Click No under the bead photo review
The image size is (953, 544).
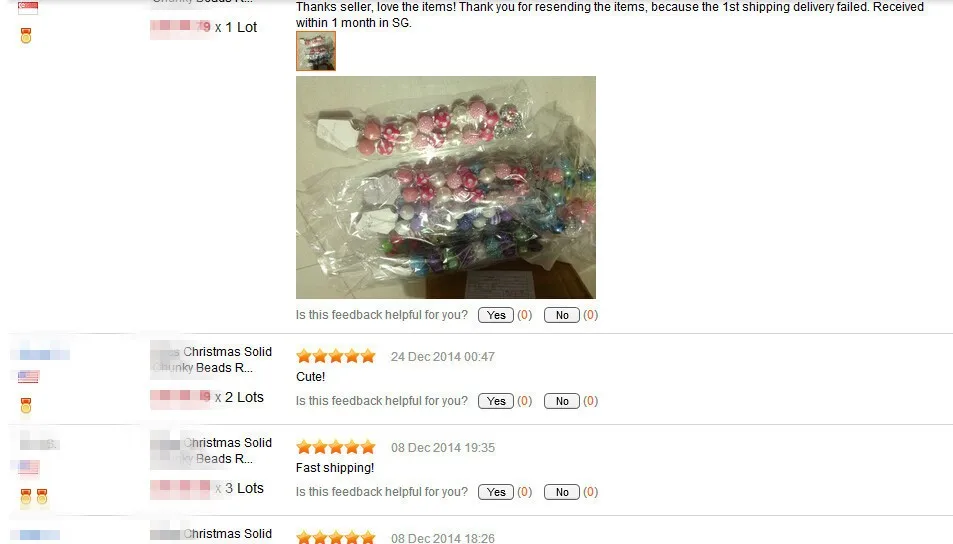562,315
